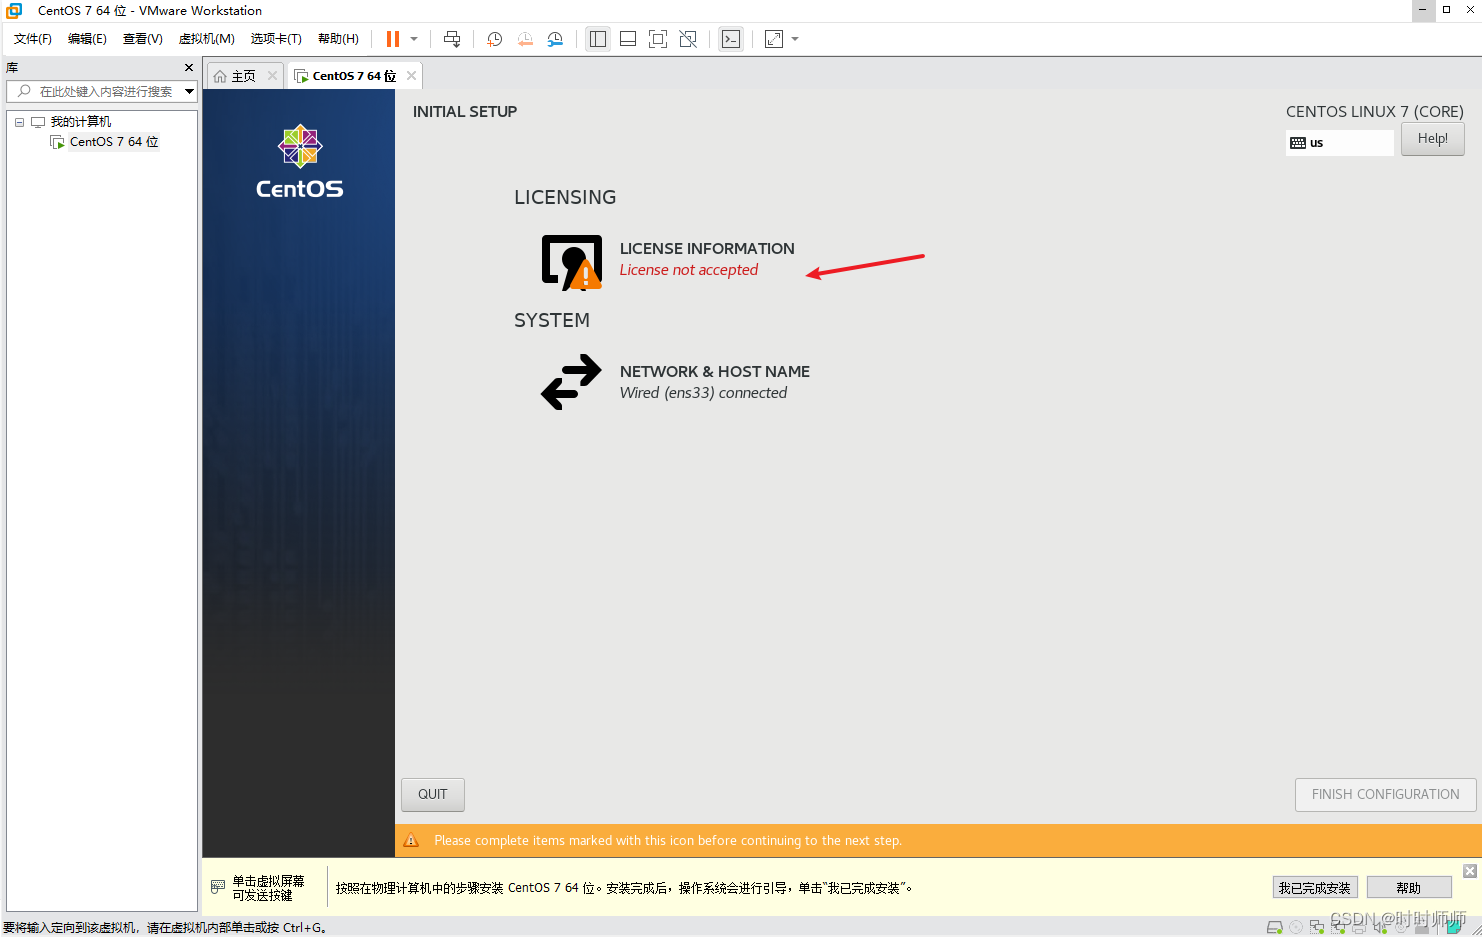Viewport: 1482px width, 937px height.
Task: Open the power options dropdown arrow next to pause
Action: pos(414,39)
